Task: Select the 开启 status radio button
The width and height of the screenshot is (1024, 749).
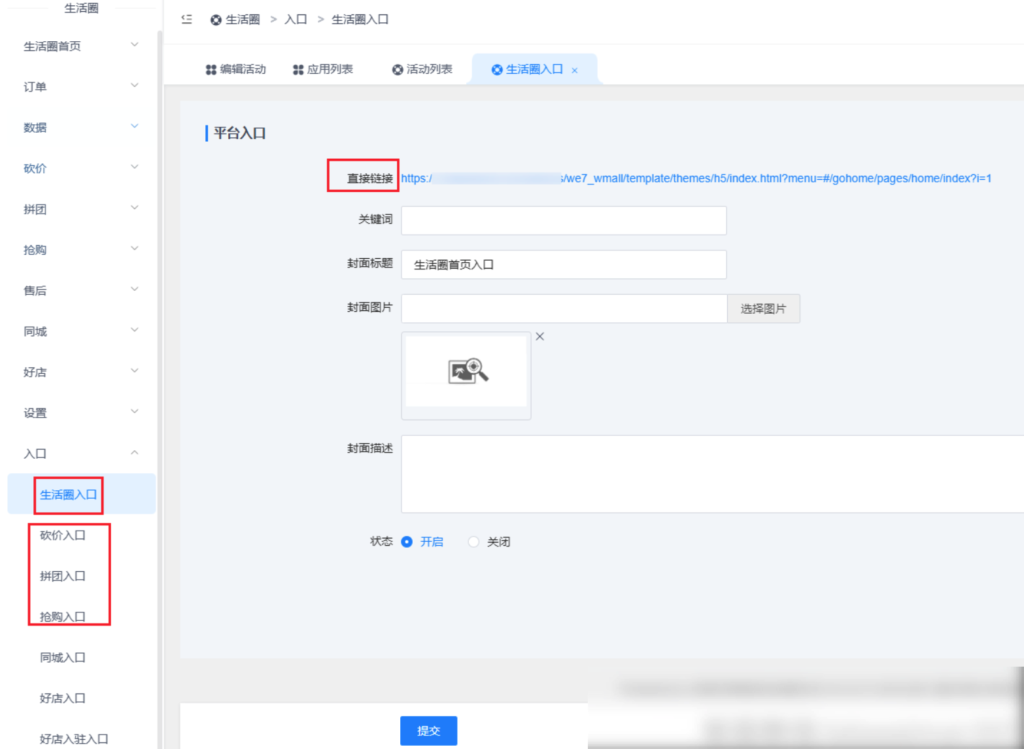Action: tap(407, 542)
